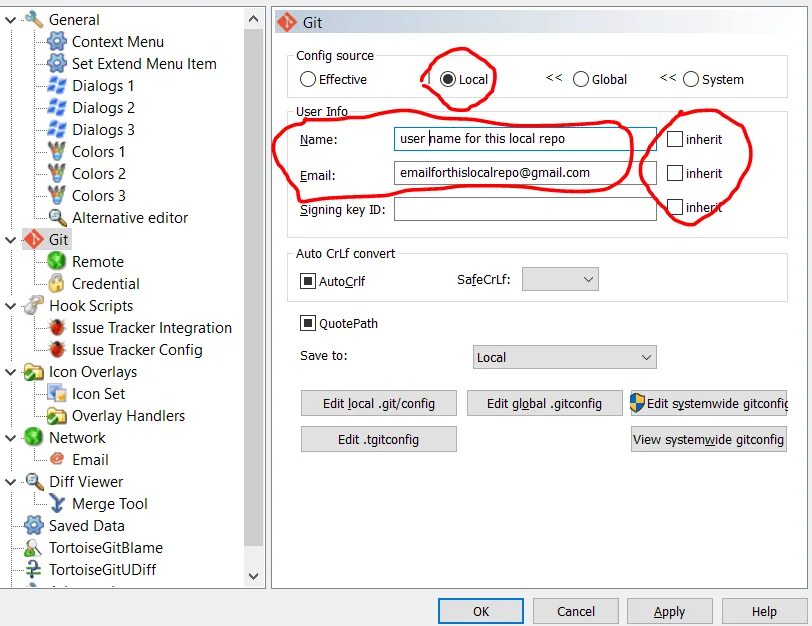The height and width of the screenshot is (626, 812).
Task: Toggle the AutoCrlf checkbox
Action: [308, 281]
